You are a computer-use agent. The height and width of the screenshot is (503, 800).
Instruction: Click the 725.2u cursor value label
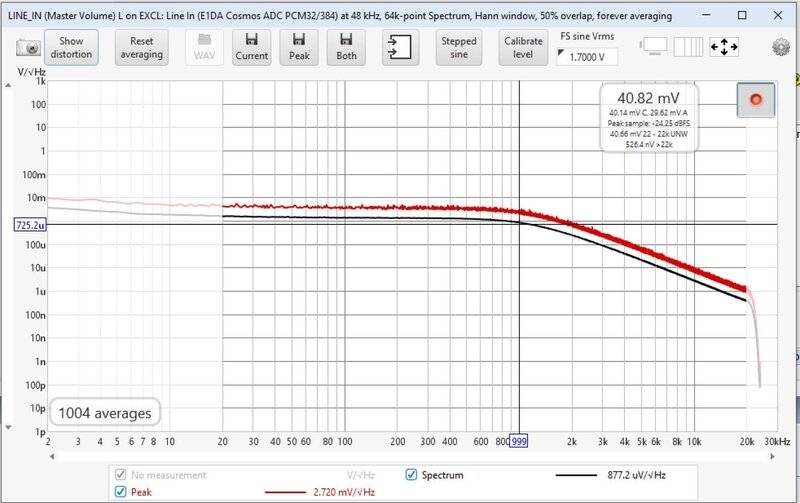click(x=30, y=225)
